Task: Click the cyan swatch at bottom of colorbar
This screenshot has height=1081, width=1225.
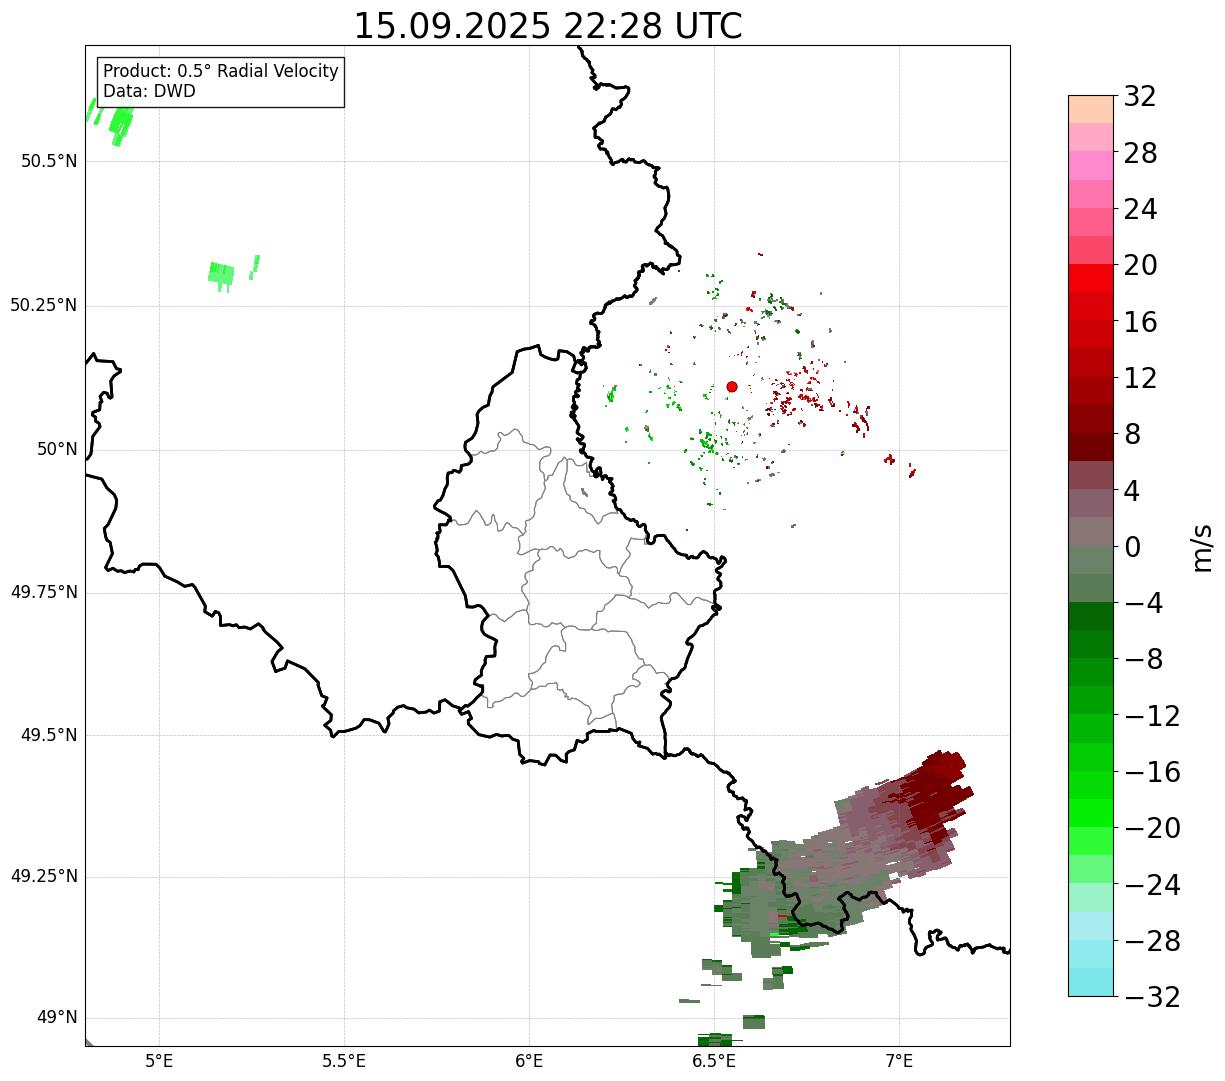Action: click(x=1091, y=982)
